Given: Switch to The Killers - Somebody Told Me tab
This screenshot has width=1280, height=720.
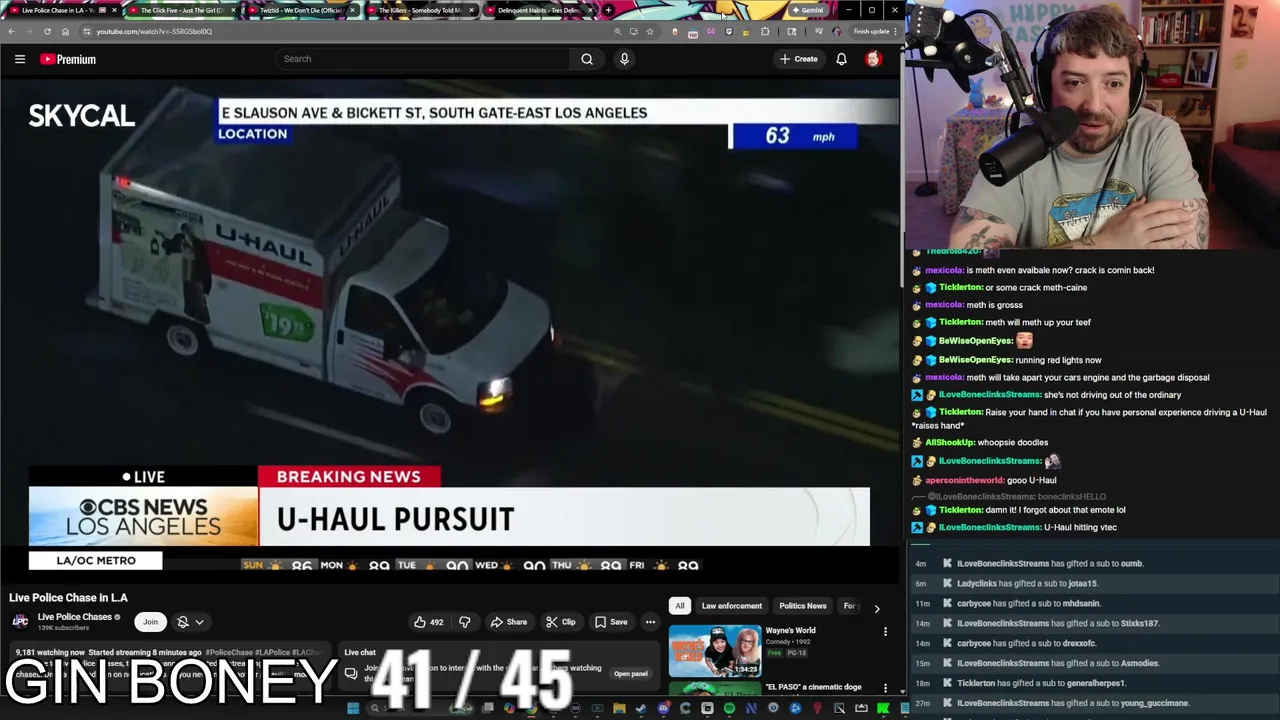Looking at the screenshot, I should coord(418,10).
